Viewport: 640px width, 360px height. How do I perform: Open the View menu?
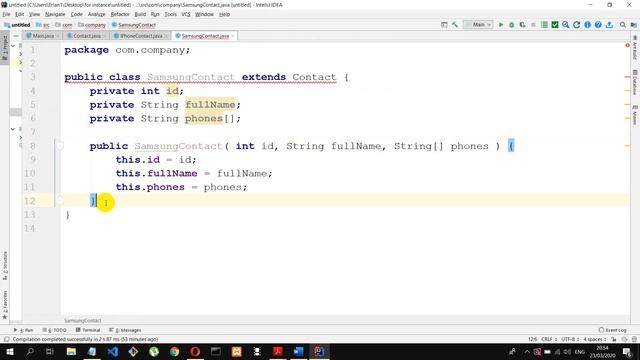click(34, 14)
